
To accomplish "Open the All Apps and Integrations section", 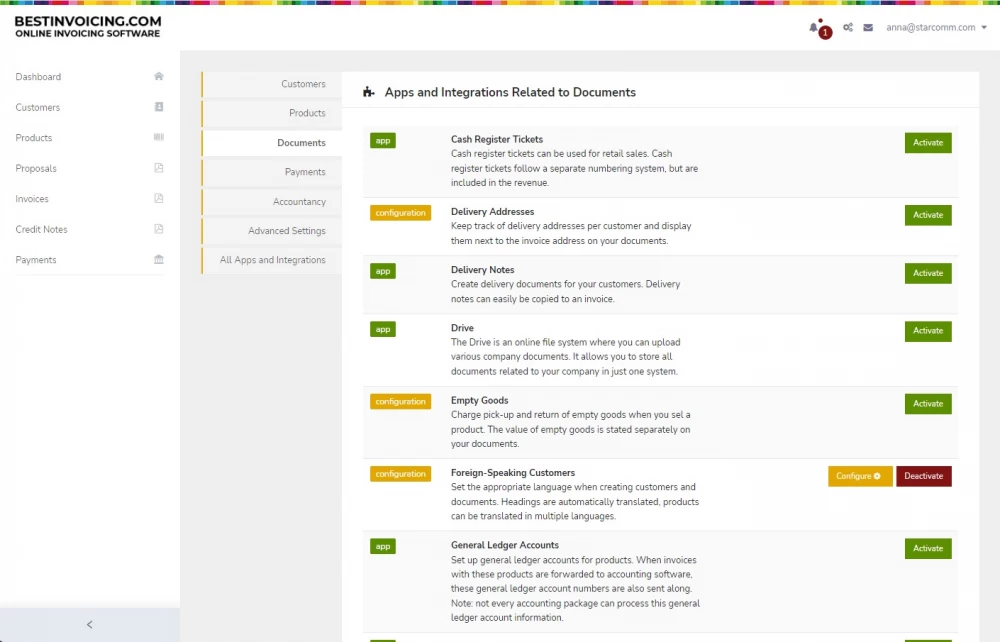I will 272,260.
